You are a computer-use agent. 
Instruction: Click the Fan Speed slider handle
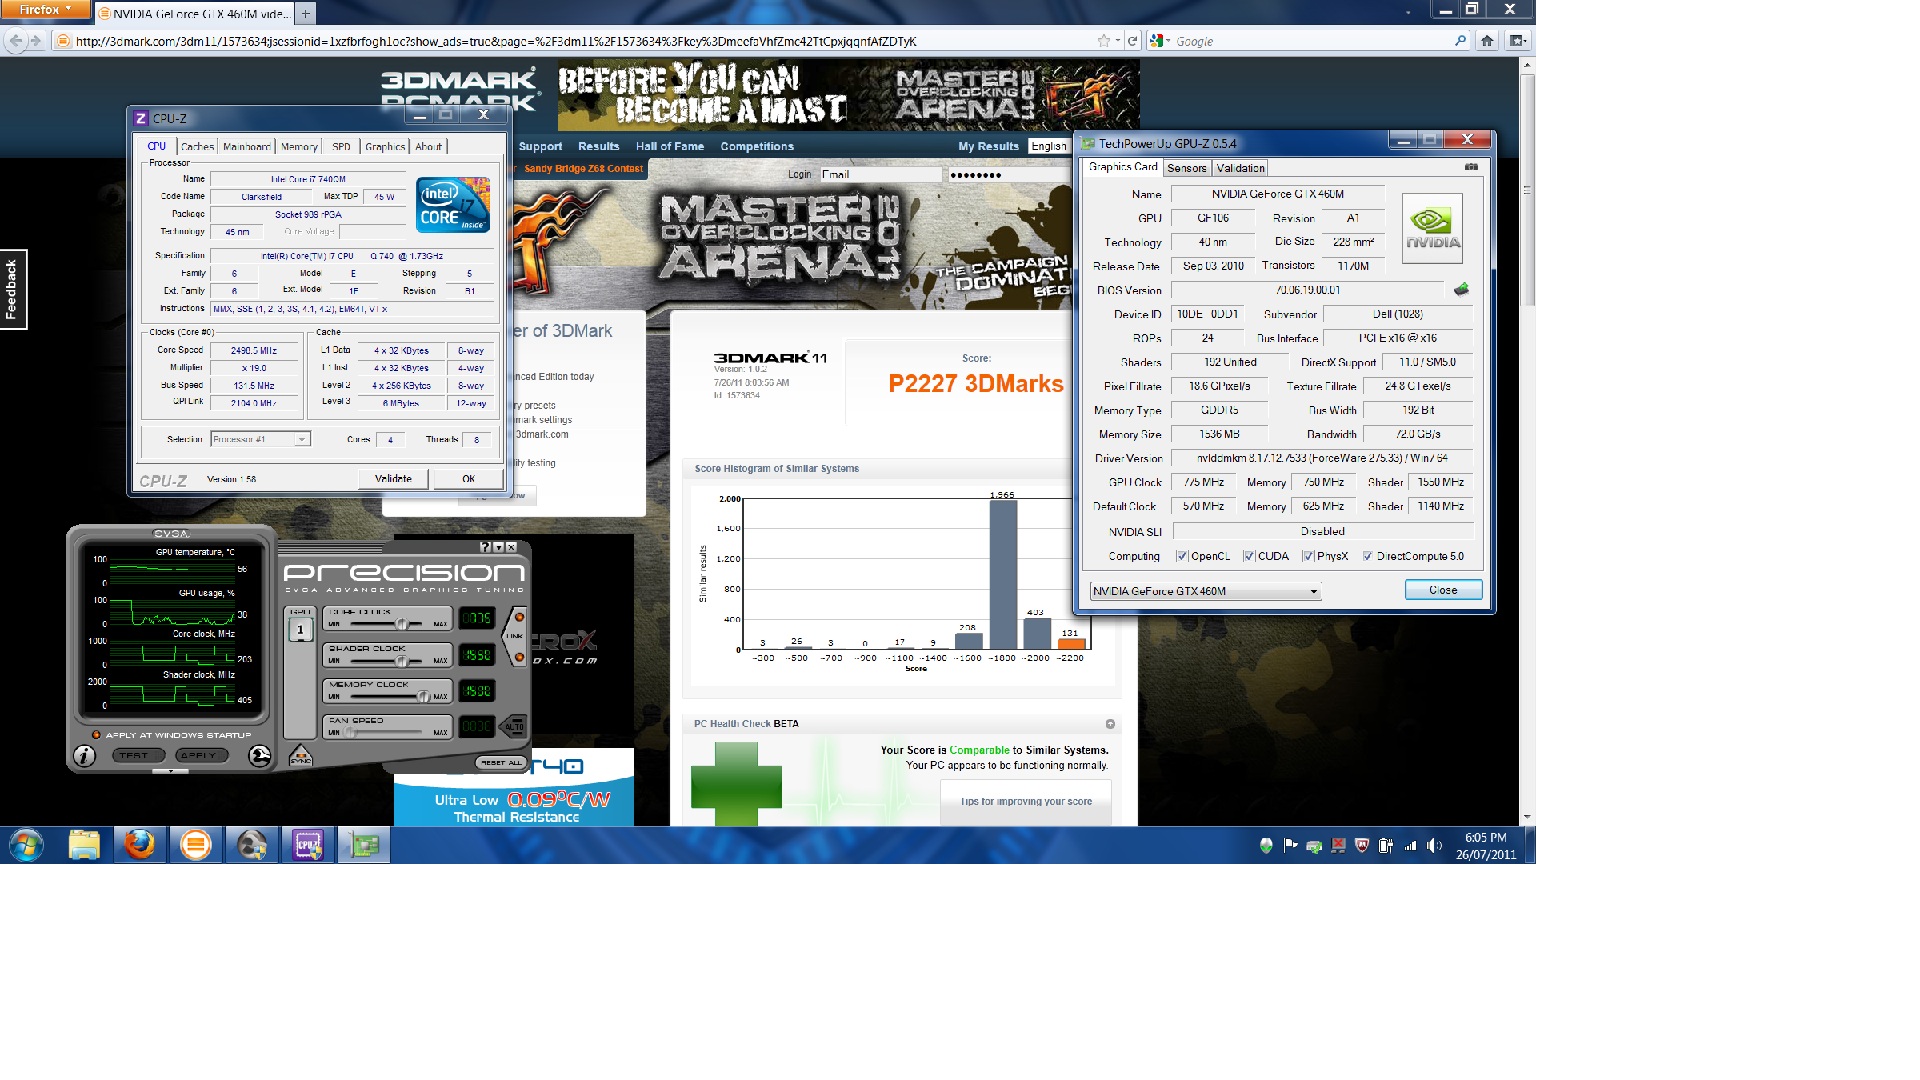[350, 732]
